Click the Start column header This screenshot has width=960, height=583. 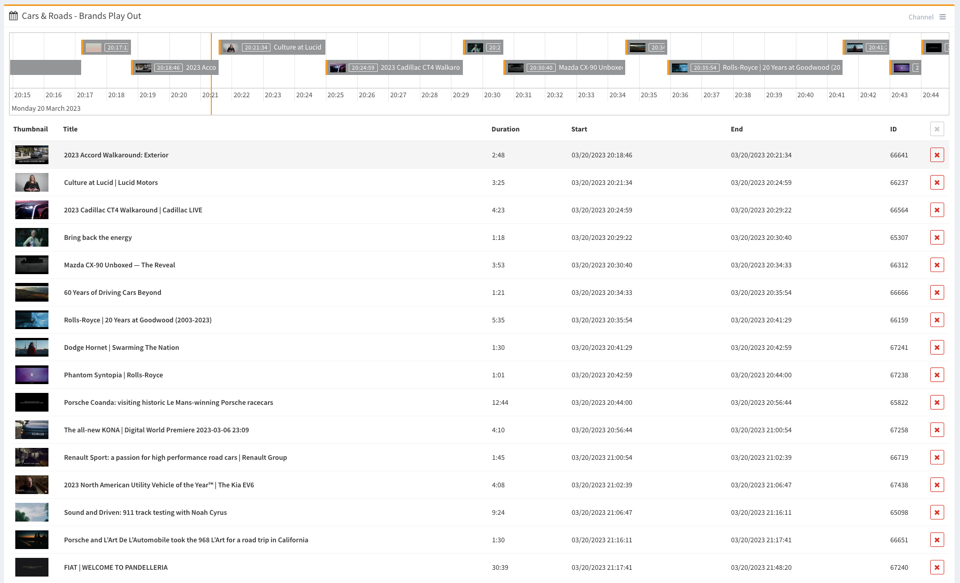(579, 129)
